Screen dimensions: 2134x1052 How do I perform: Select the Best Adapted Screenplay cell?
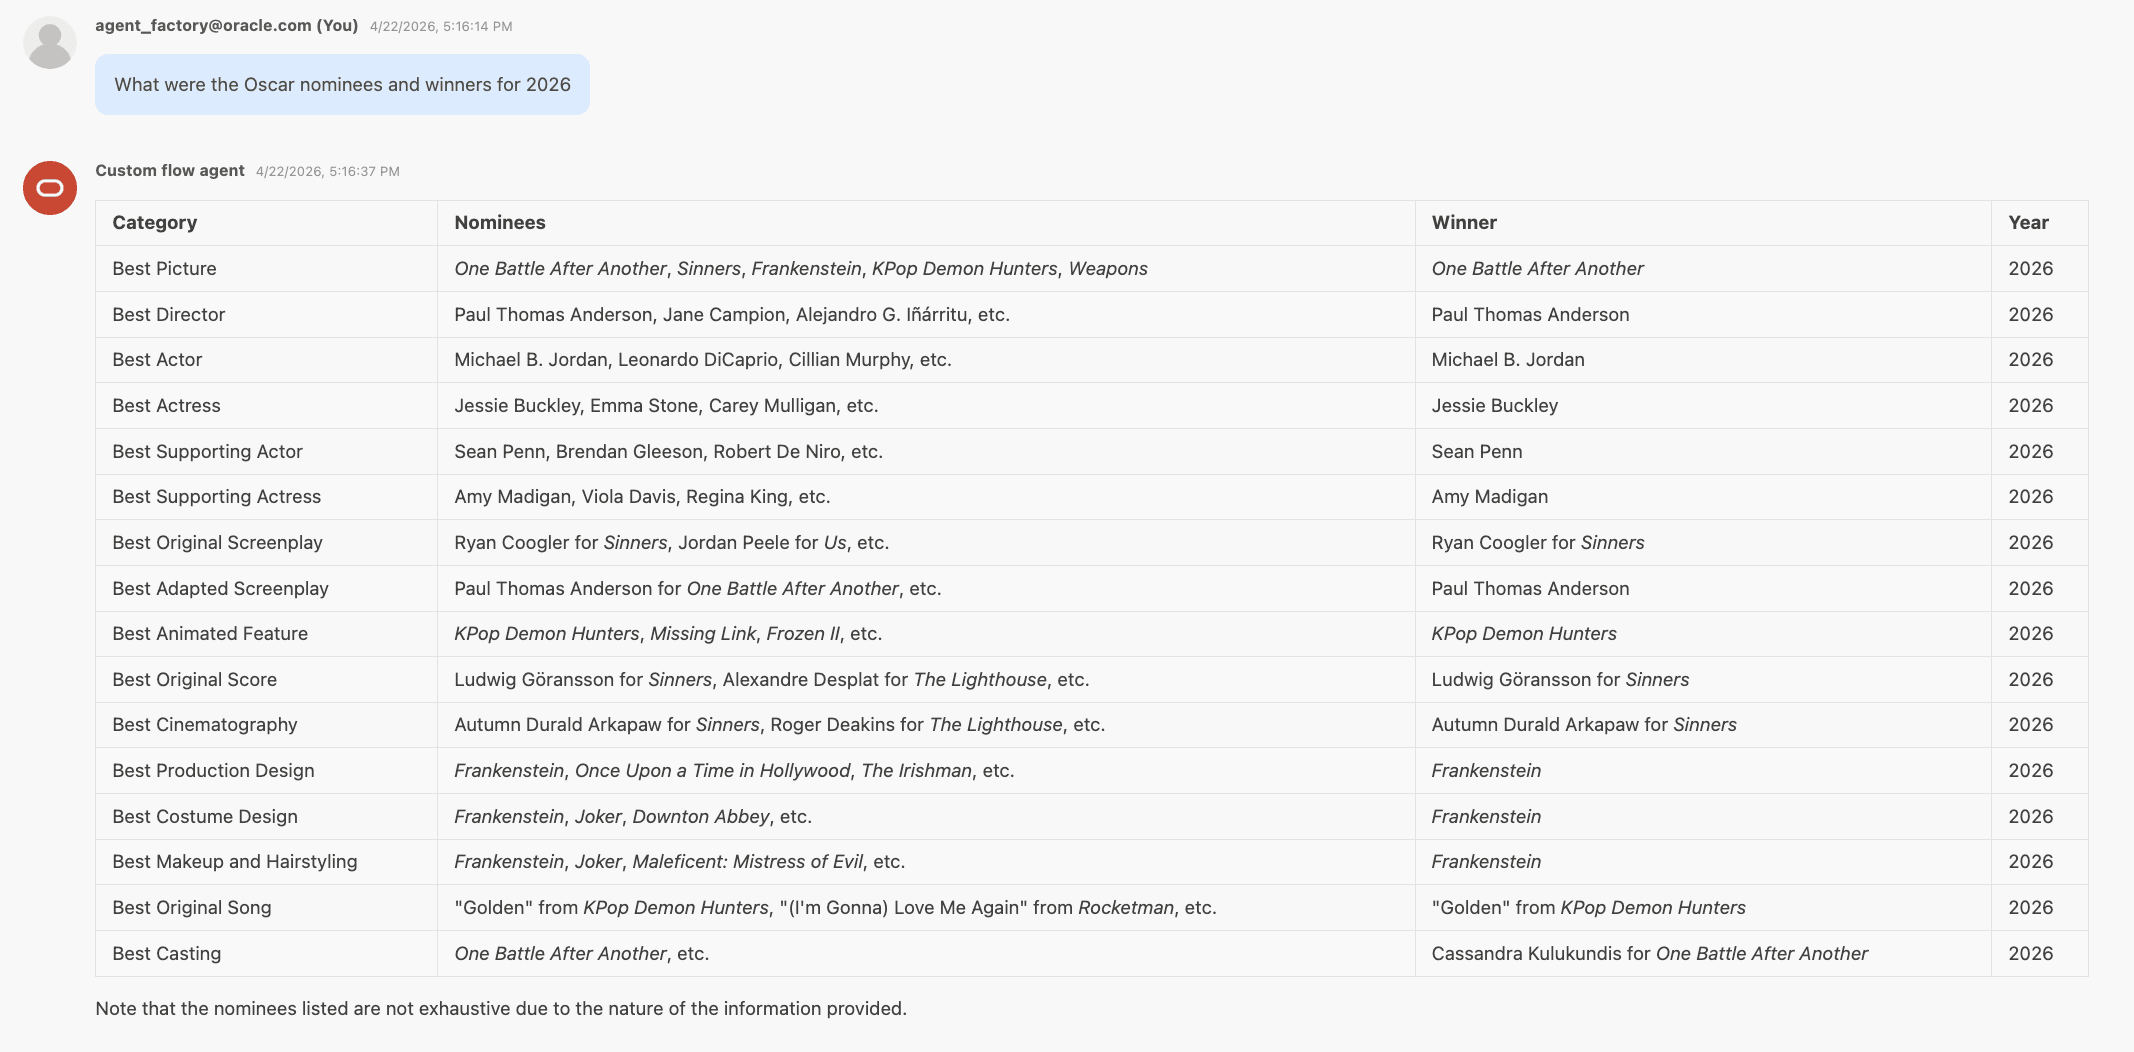[x=266, y=589]
